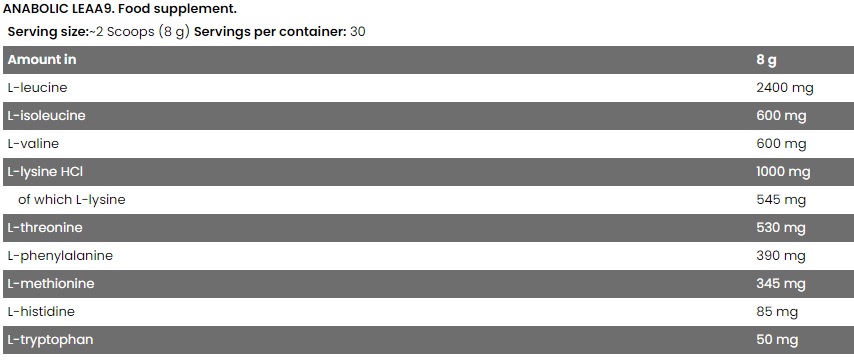
Task: Select the L-threonine row
Action: (x=427, y=228)
